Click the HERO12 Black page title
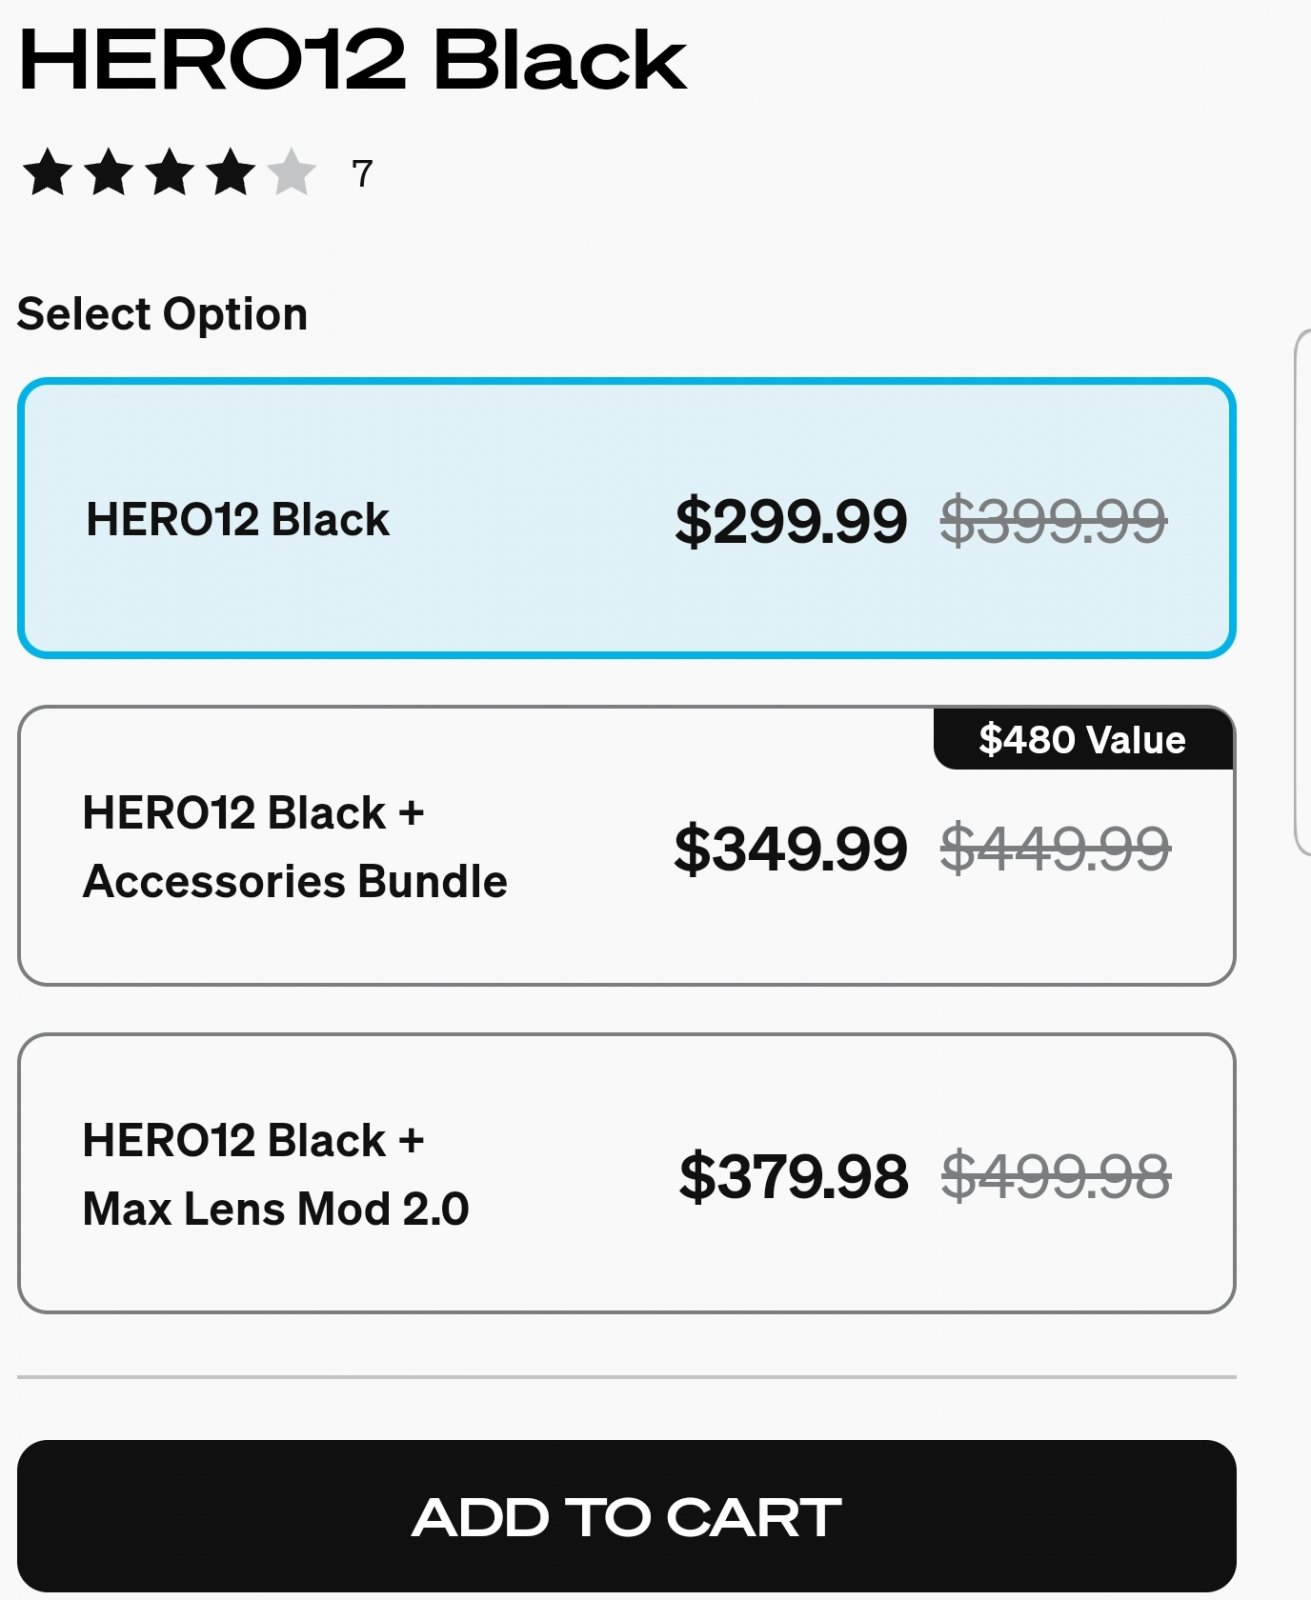 352,60
